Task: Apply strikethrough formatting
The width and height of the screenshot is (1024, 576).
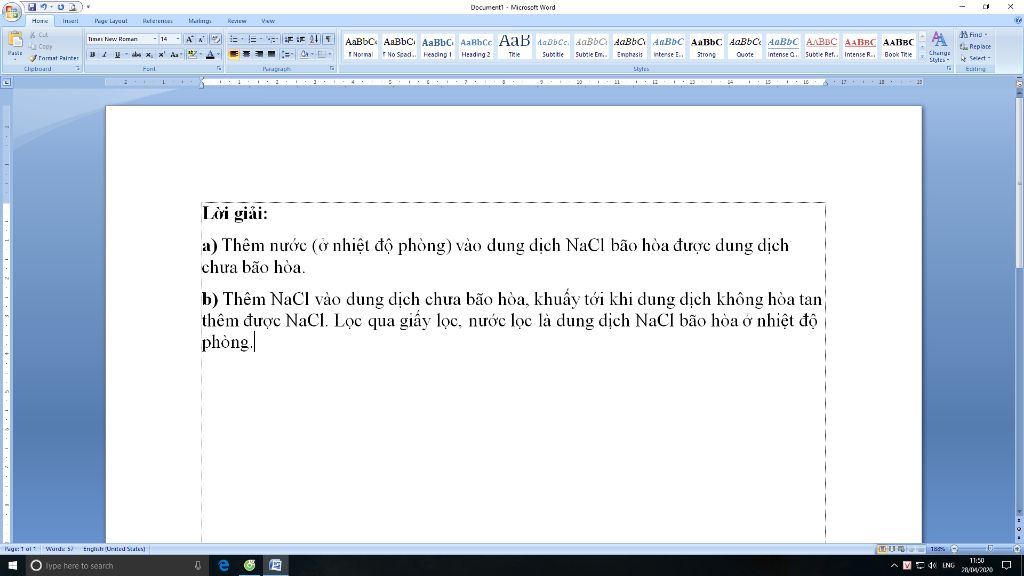Action: (136, 55)
